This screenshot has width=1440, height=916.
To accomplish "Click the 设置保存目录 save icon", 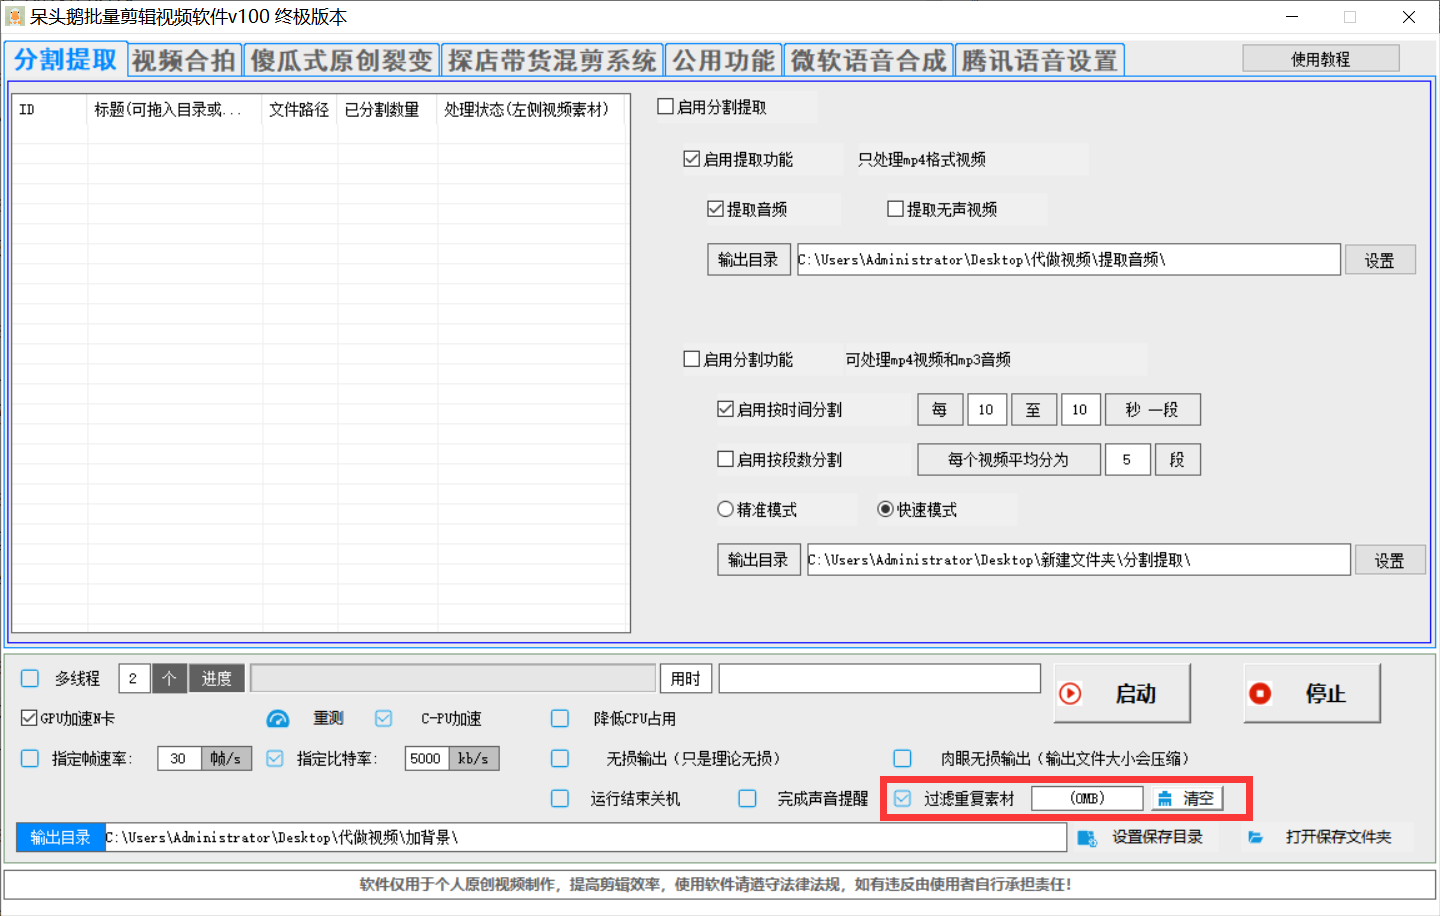I will point(1087,838).
